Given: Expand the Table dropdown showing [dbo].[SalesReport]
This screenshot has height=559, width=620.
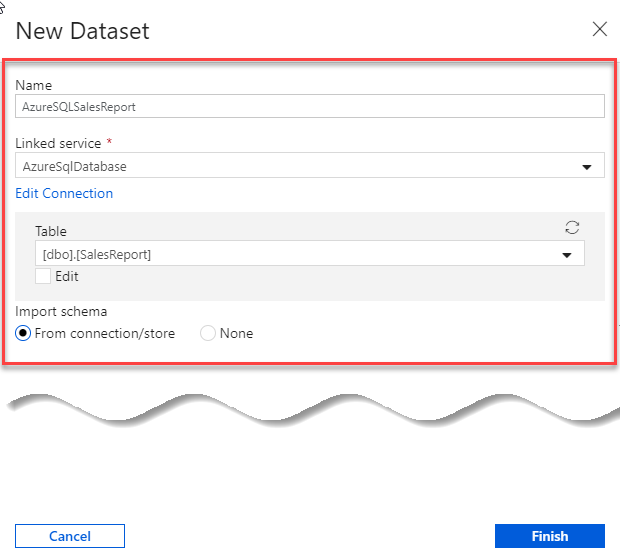Looking at the screenshot, I should [x=310, y=253].
